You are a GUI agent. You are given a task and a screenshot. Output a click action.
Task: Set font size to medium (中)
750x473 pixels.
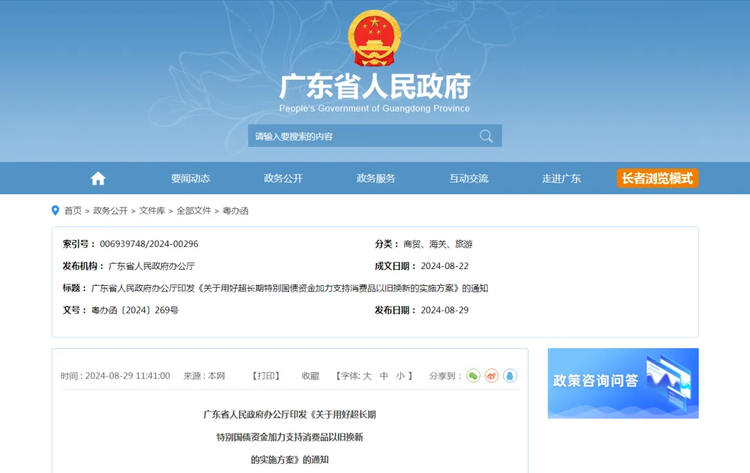click(384, 376)
